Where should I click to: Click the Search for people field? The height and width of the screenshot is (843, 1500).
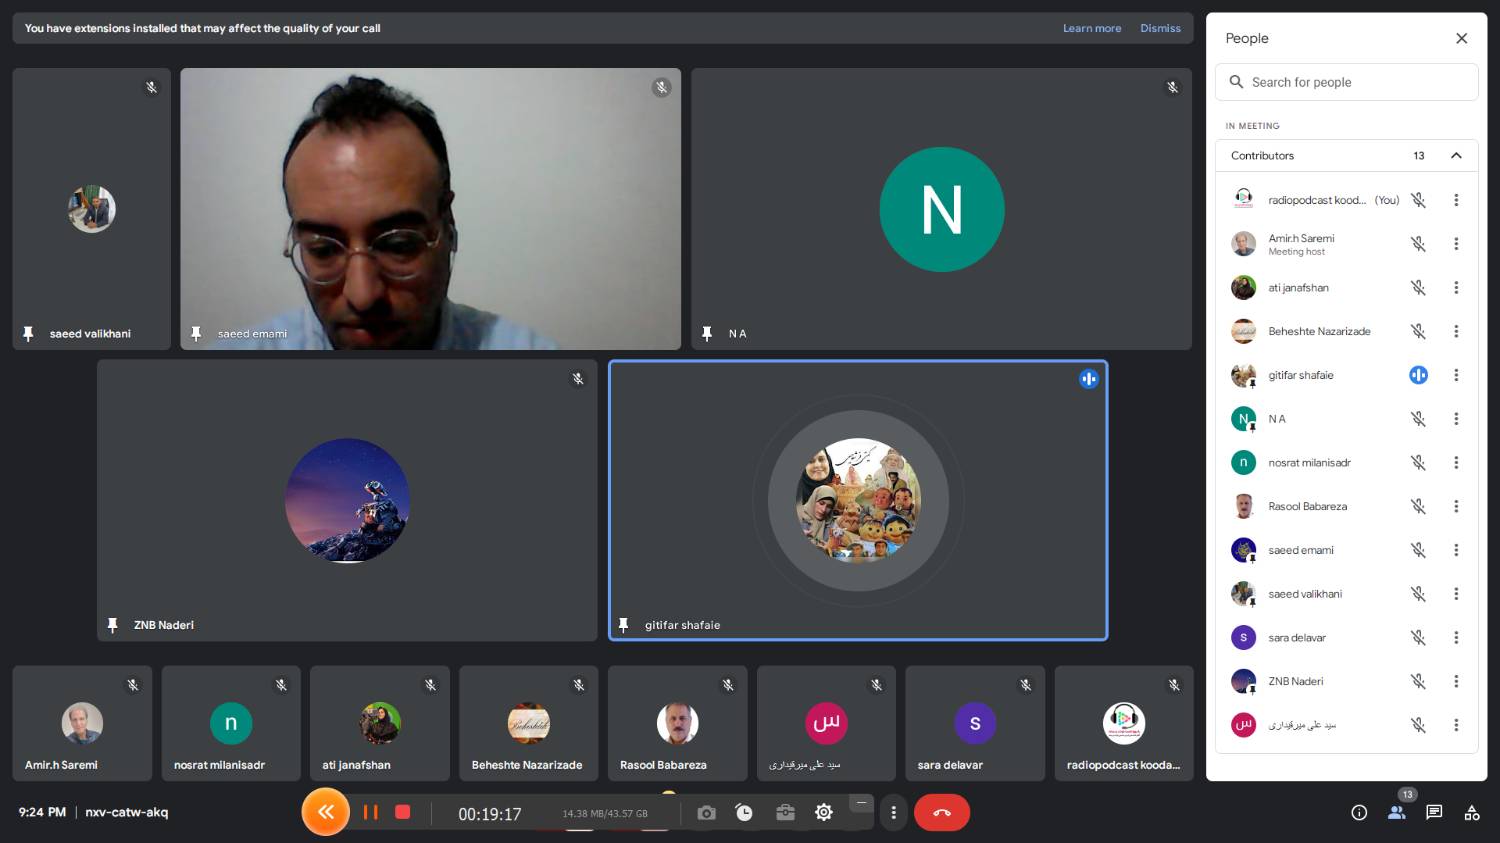click(x=1346, y=82)
